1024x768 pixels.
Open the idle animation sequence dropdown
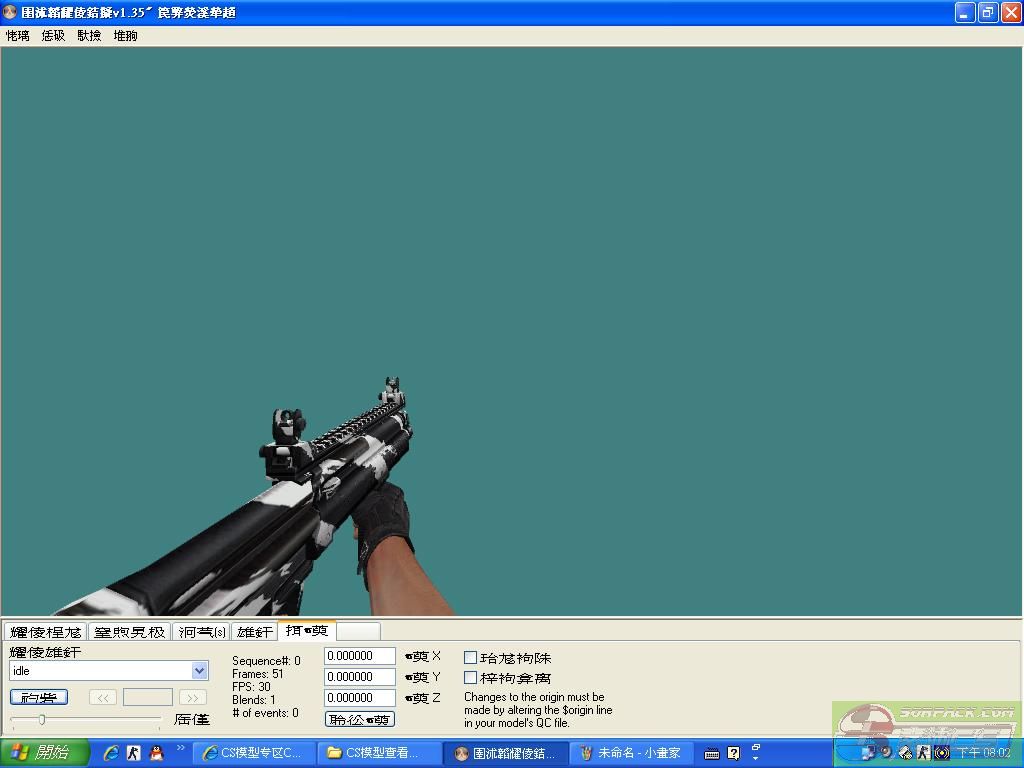point(199,671)
